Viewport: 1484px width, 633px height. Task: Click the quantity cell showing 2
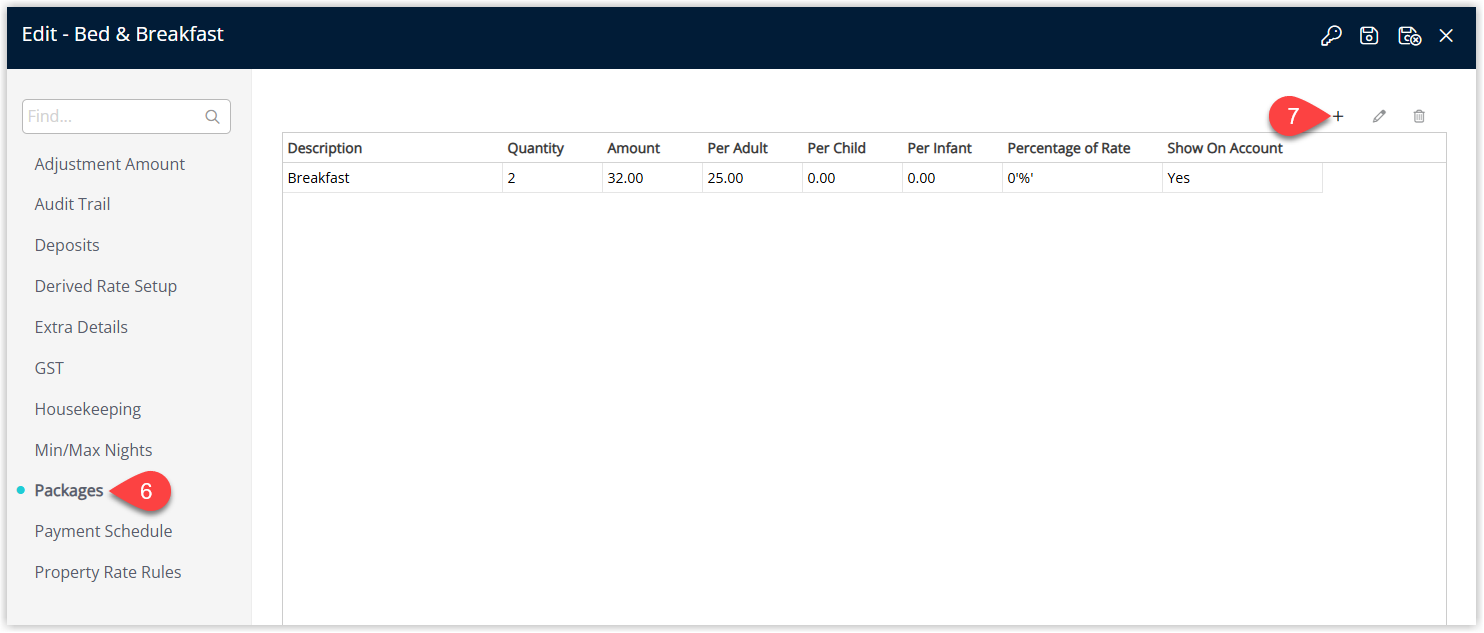click(552, 178)
